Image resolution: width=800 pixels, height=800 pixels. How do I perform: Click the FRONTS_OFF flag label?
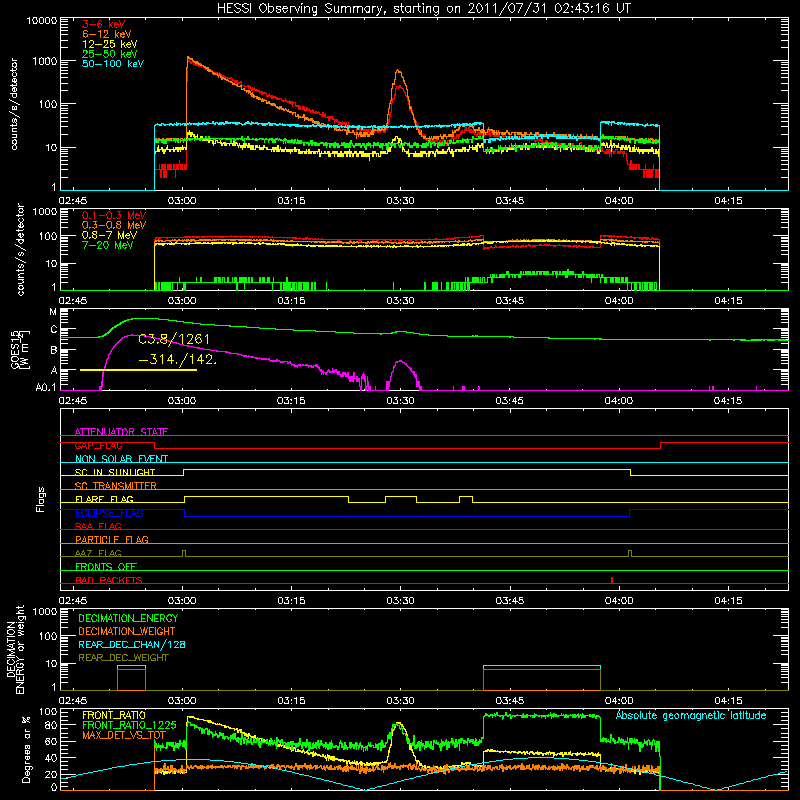pyautogui.click(x=106, y=567)
